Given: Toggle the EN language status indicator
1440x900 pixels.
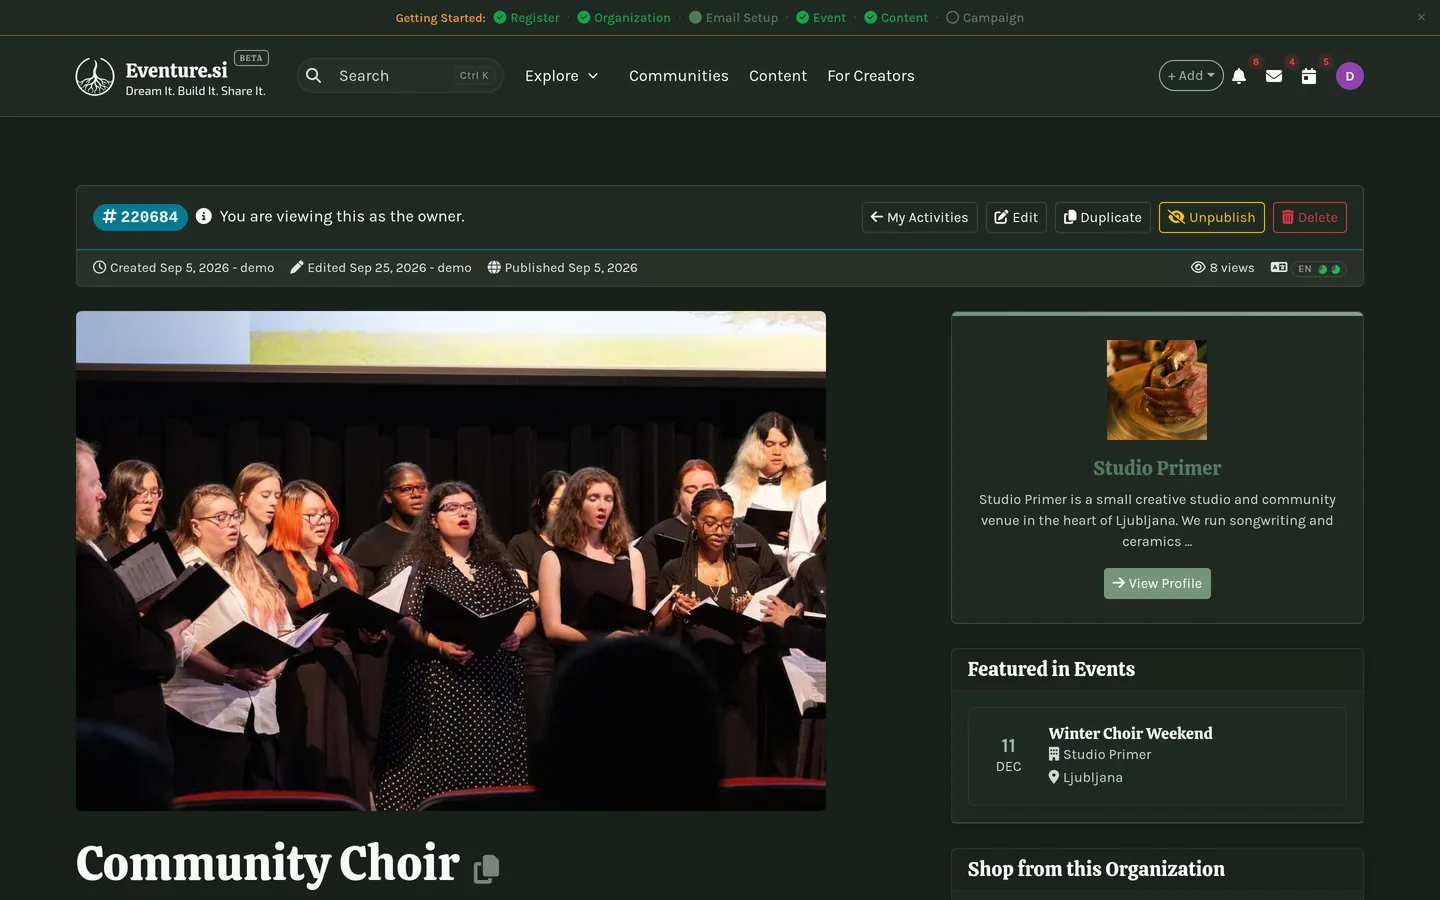Looking at the screenshot, I should (1320, 269).
